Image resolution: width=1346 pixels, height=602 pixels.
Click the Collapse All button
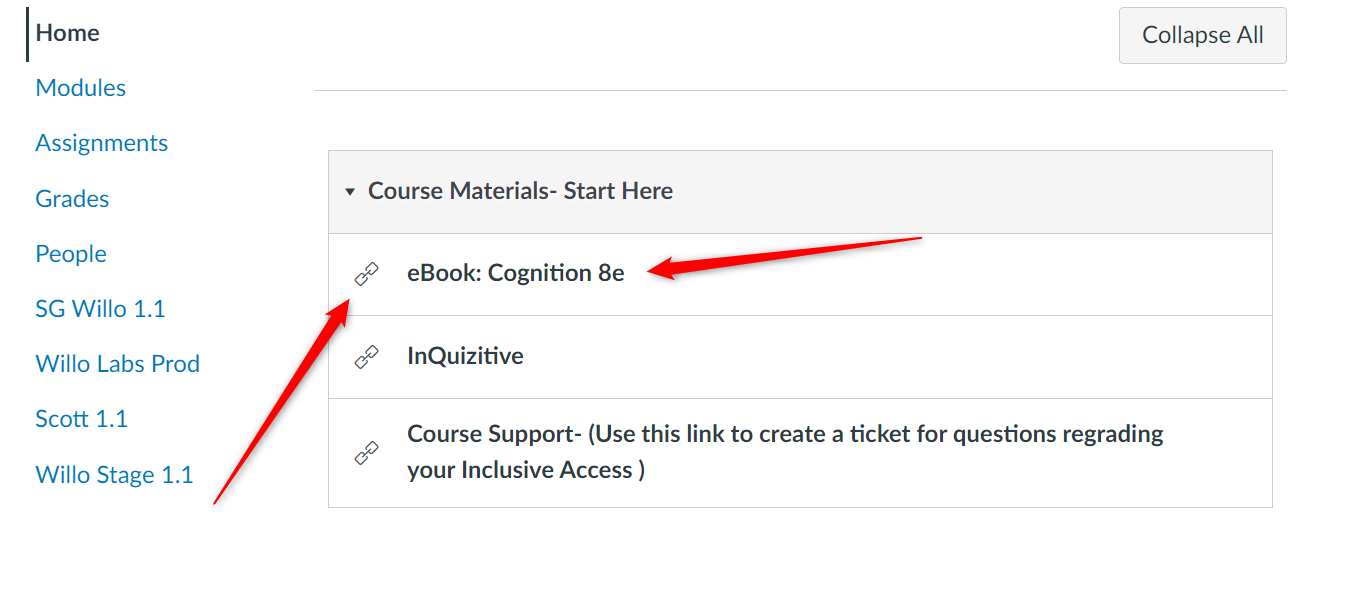(x=1202, y=35)
